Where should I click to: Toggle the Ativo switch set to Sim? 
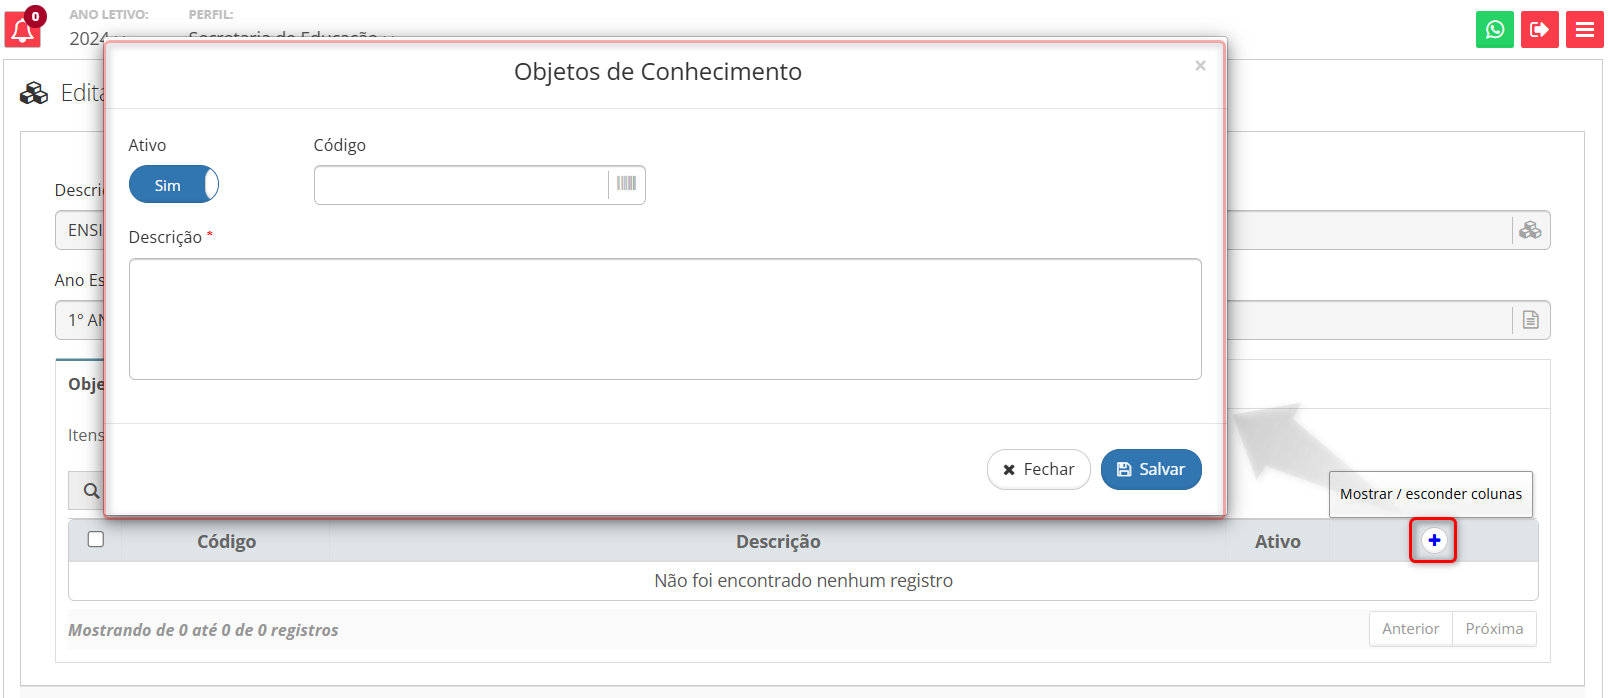(x=174, y=185)
